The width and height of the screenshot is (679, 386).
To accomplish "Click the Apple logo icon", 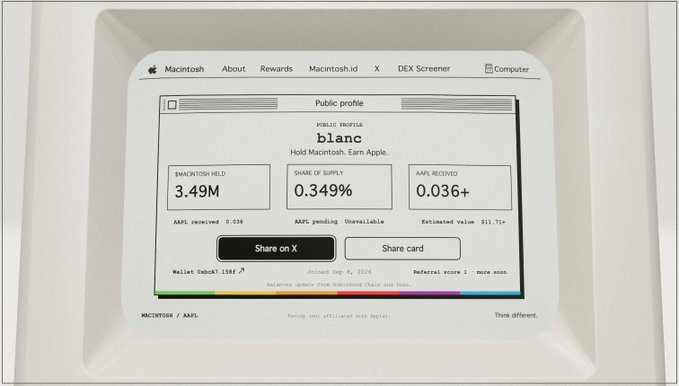I will (152, 69).
